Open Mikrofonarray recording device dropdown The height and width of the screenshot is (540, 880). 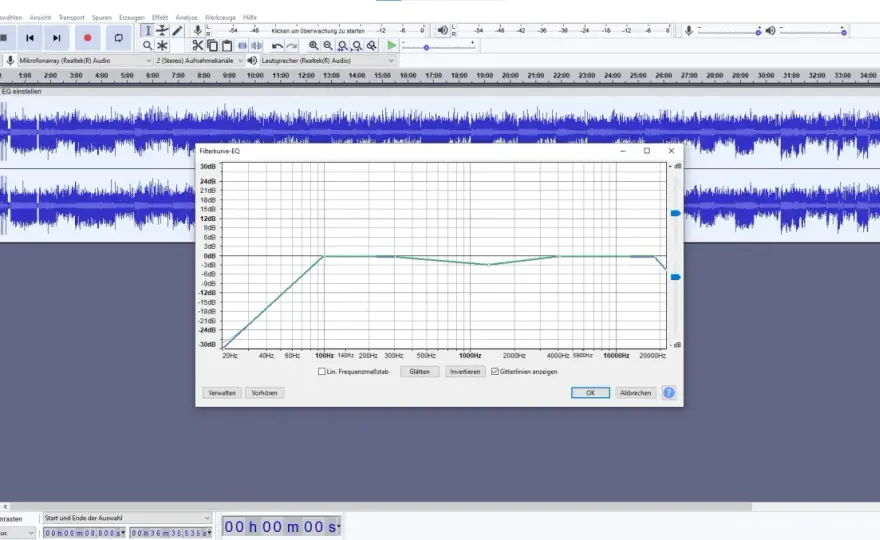coord(85,60)
